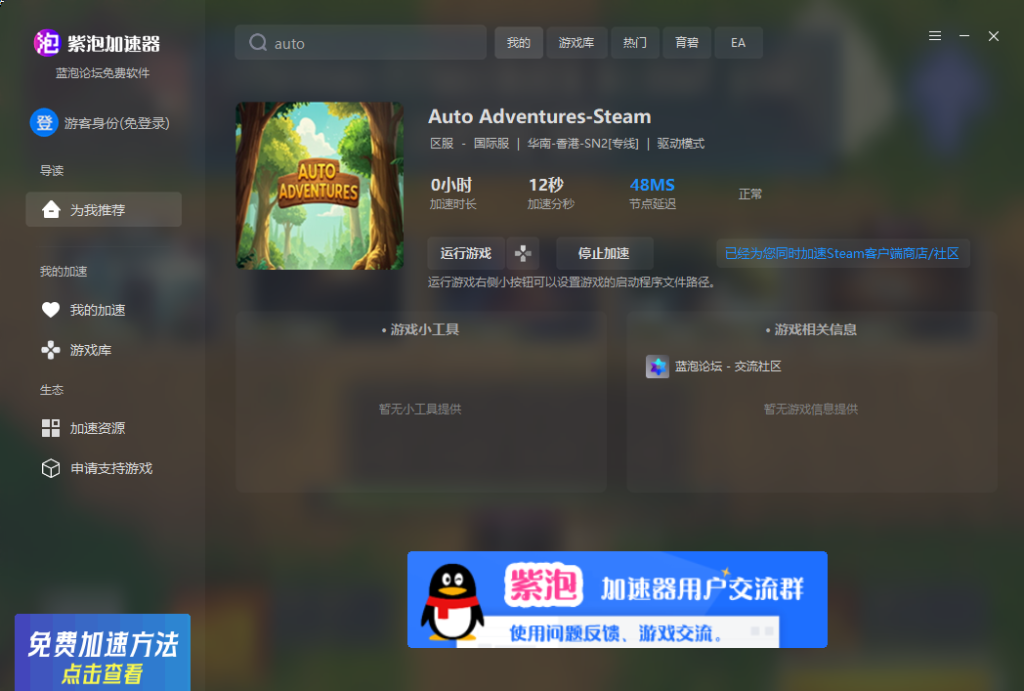Screen dimensions: 1024x691
Task: Click the 0小时 acceleration duration value
Action: pyautogui.click(x=451, y=185)
